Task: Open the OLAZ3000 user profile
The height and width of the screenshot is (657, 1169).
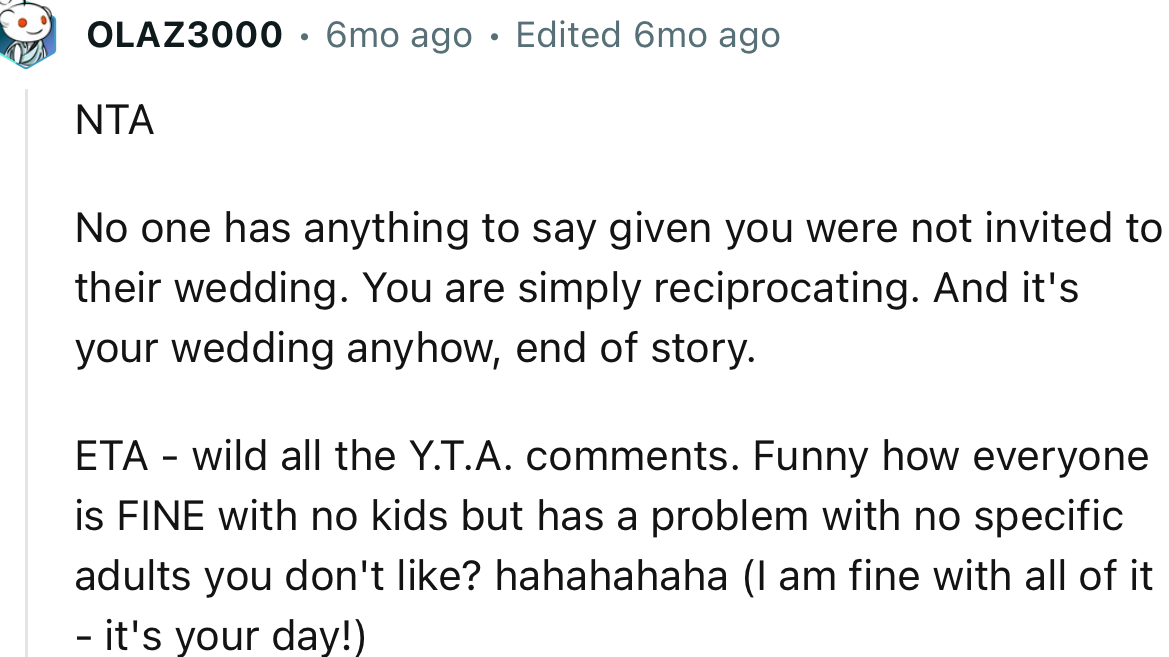Action: [x=185, y=36]
